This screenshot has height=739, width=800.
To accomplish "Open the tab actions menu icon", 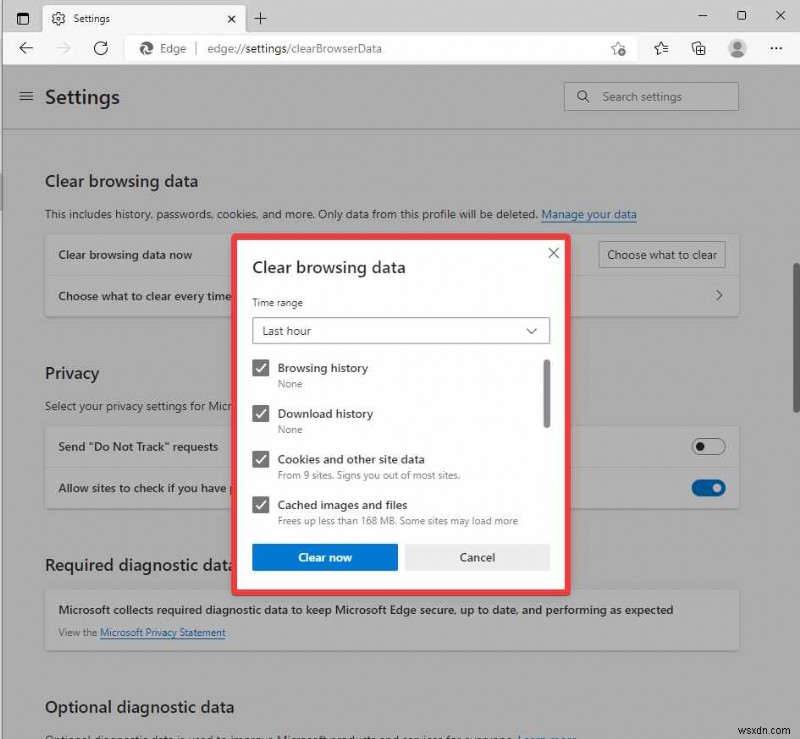I will [x=23, y=18].
